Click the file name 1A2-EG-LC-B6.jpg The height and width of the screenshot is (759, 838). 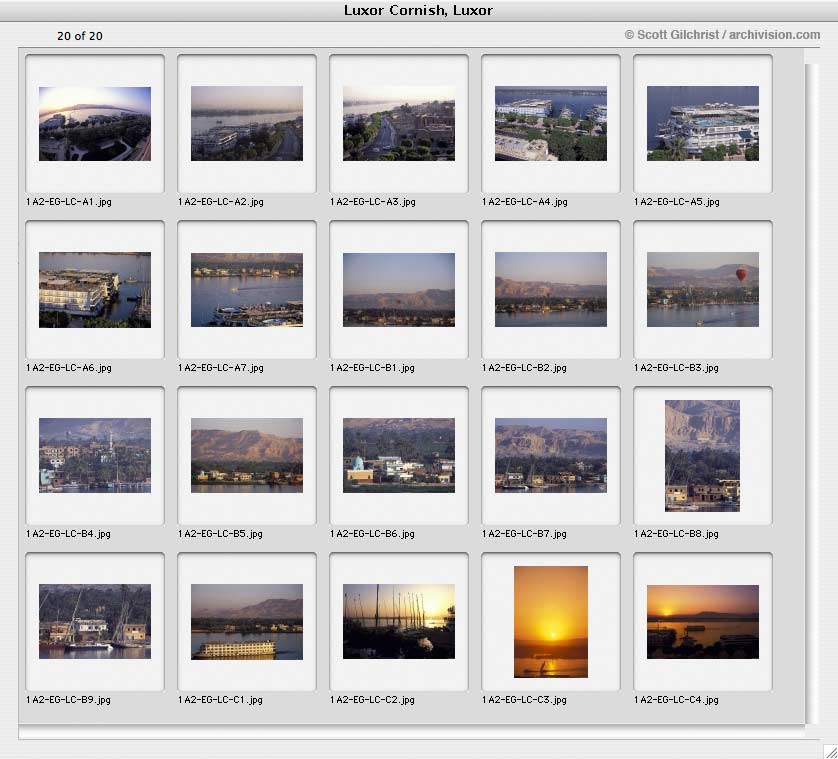click(x=373, y=534)
